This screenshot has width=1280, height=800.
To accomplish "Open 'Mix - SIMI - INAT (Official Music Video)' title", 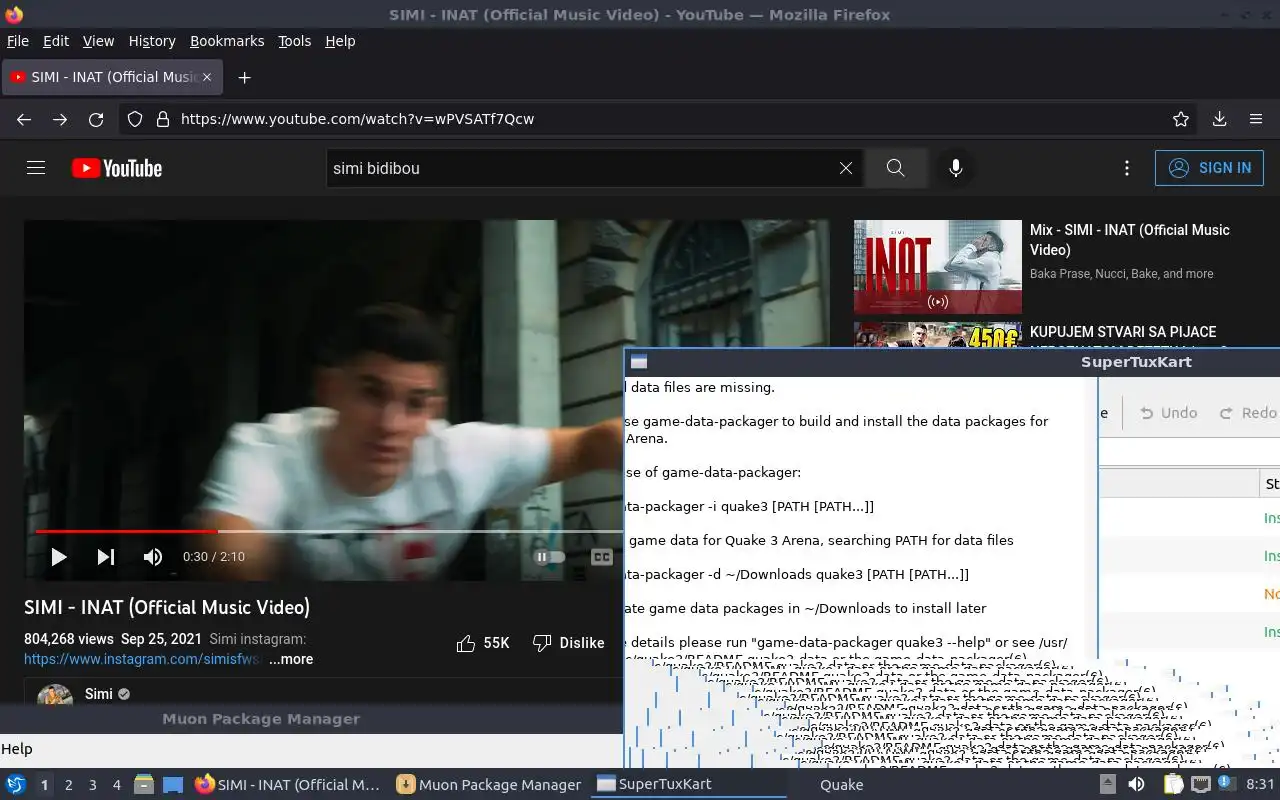I will pyautogui.click(x=1130, y=240).
